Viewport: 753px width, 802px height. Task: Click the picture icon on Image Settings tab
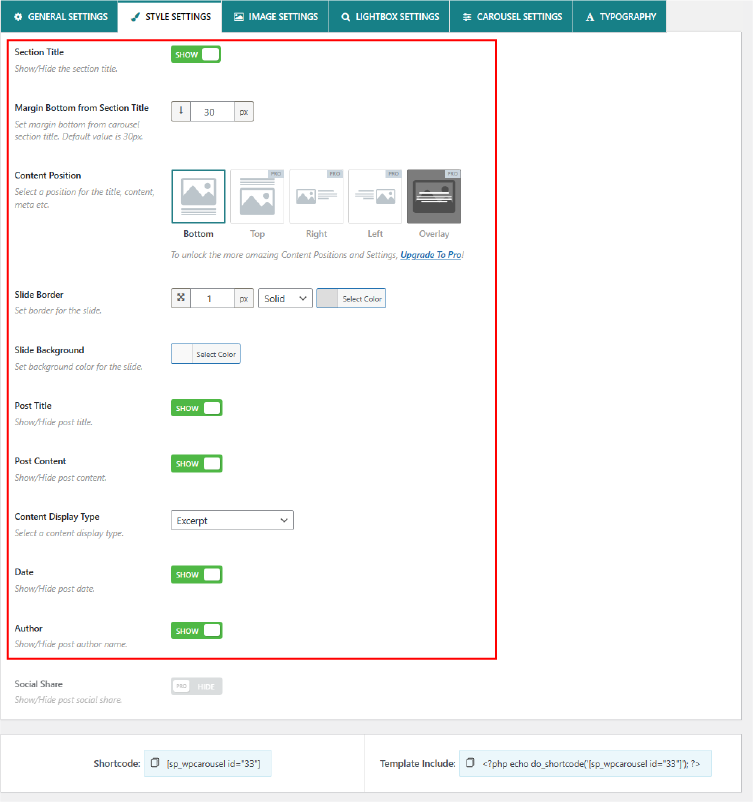pos(239,17)
